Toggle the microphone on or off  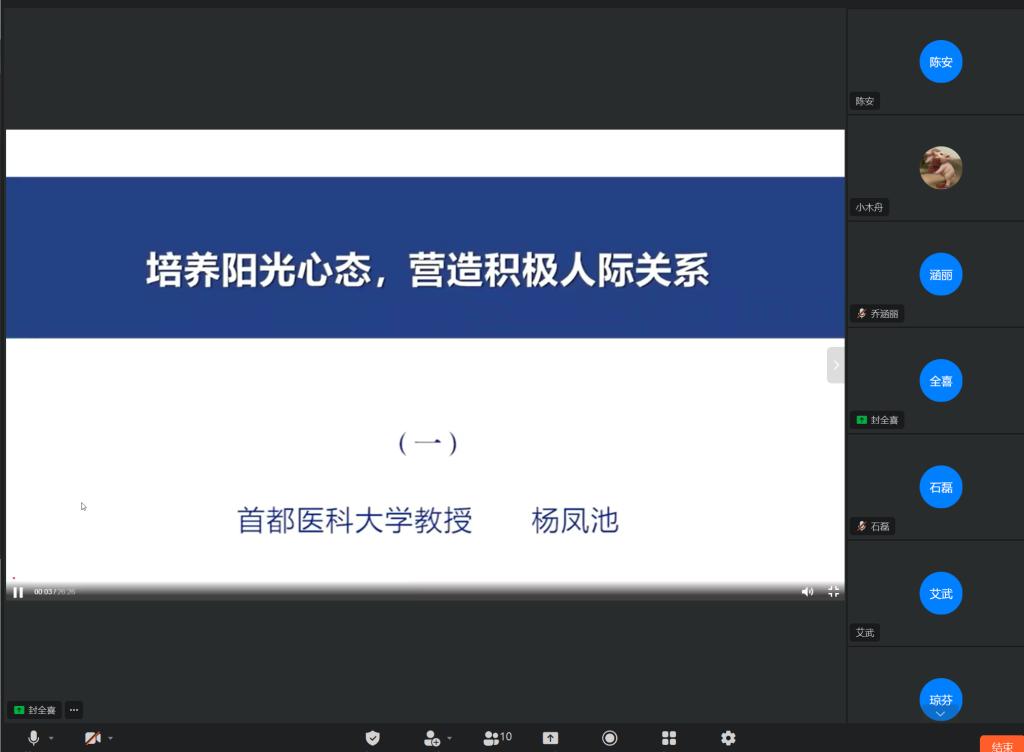pos(34,738)
